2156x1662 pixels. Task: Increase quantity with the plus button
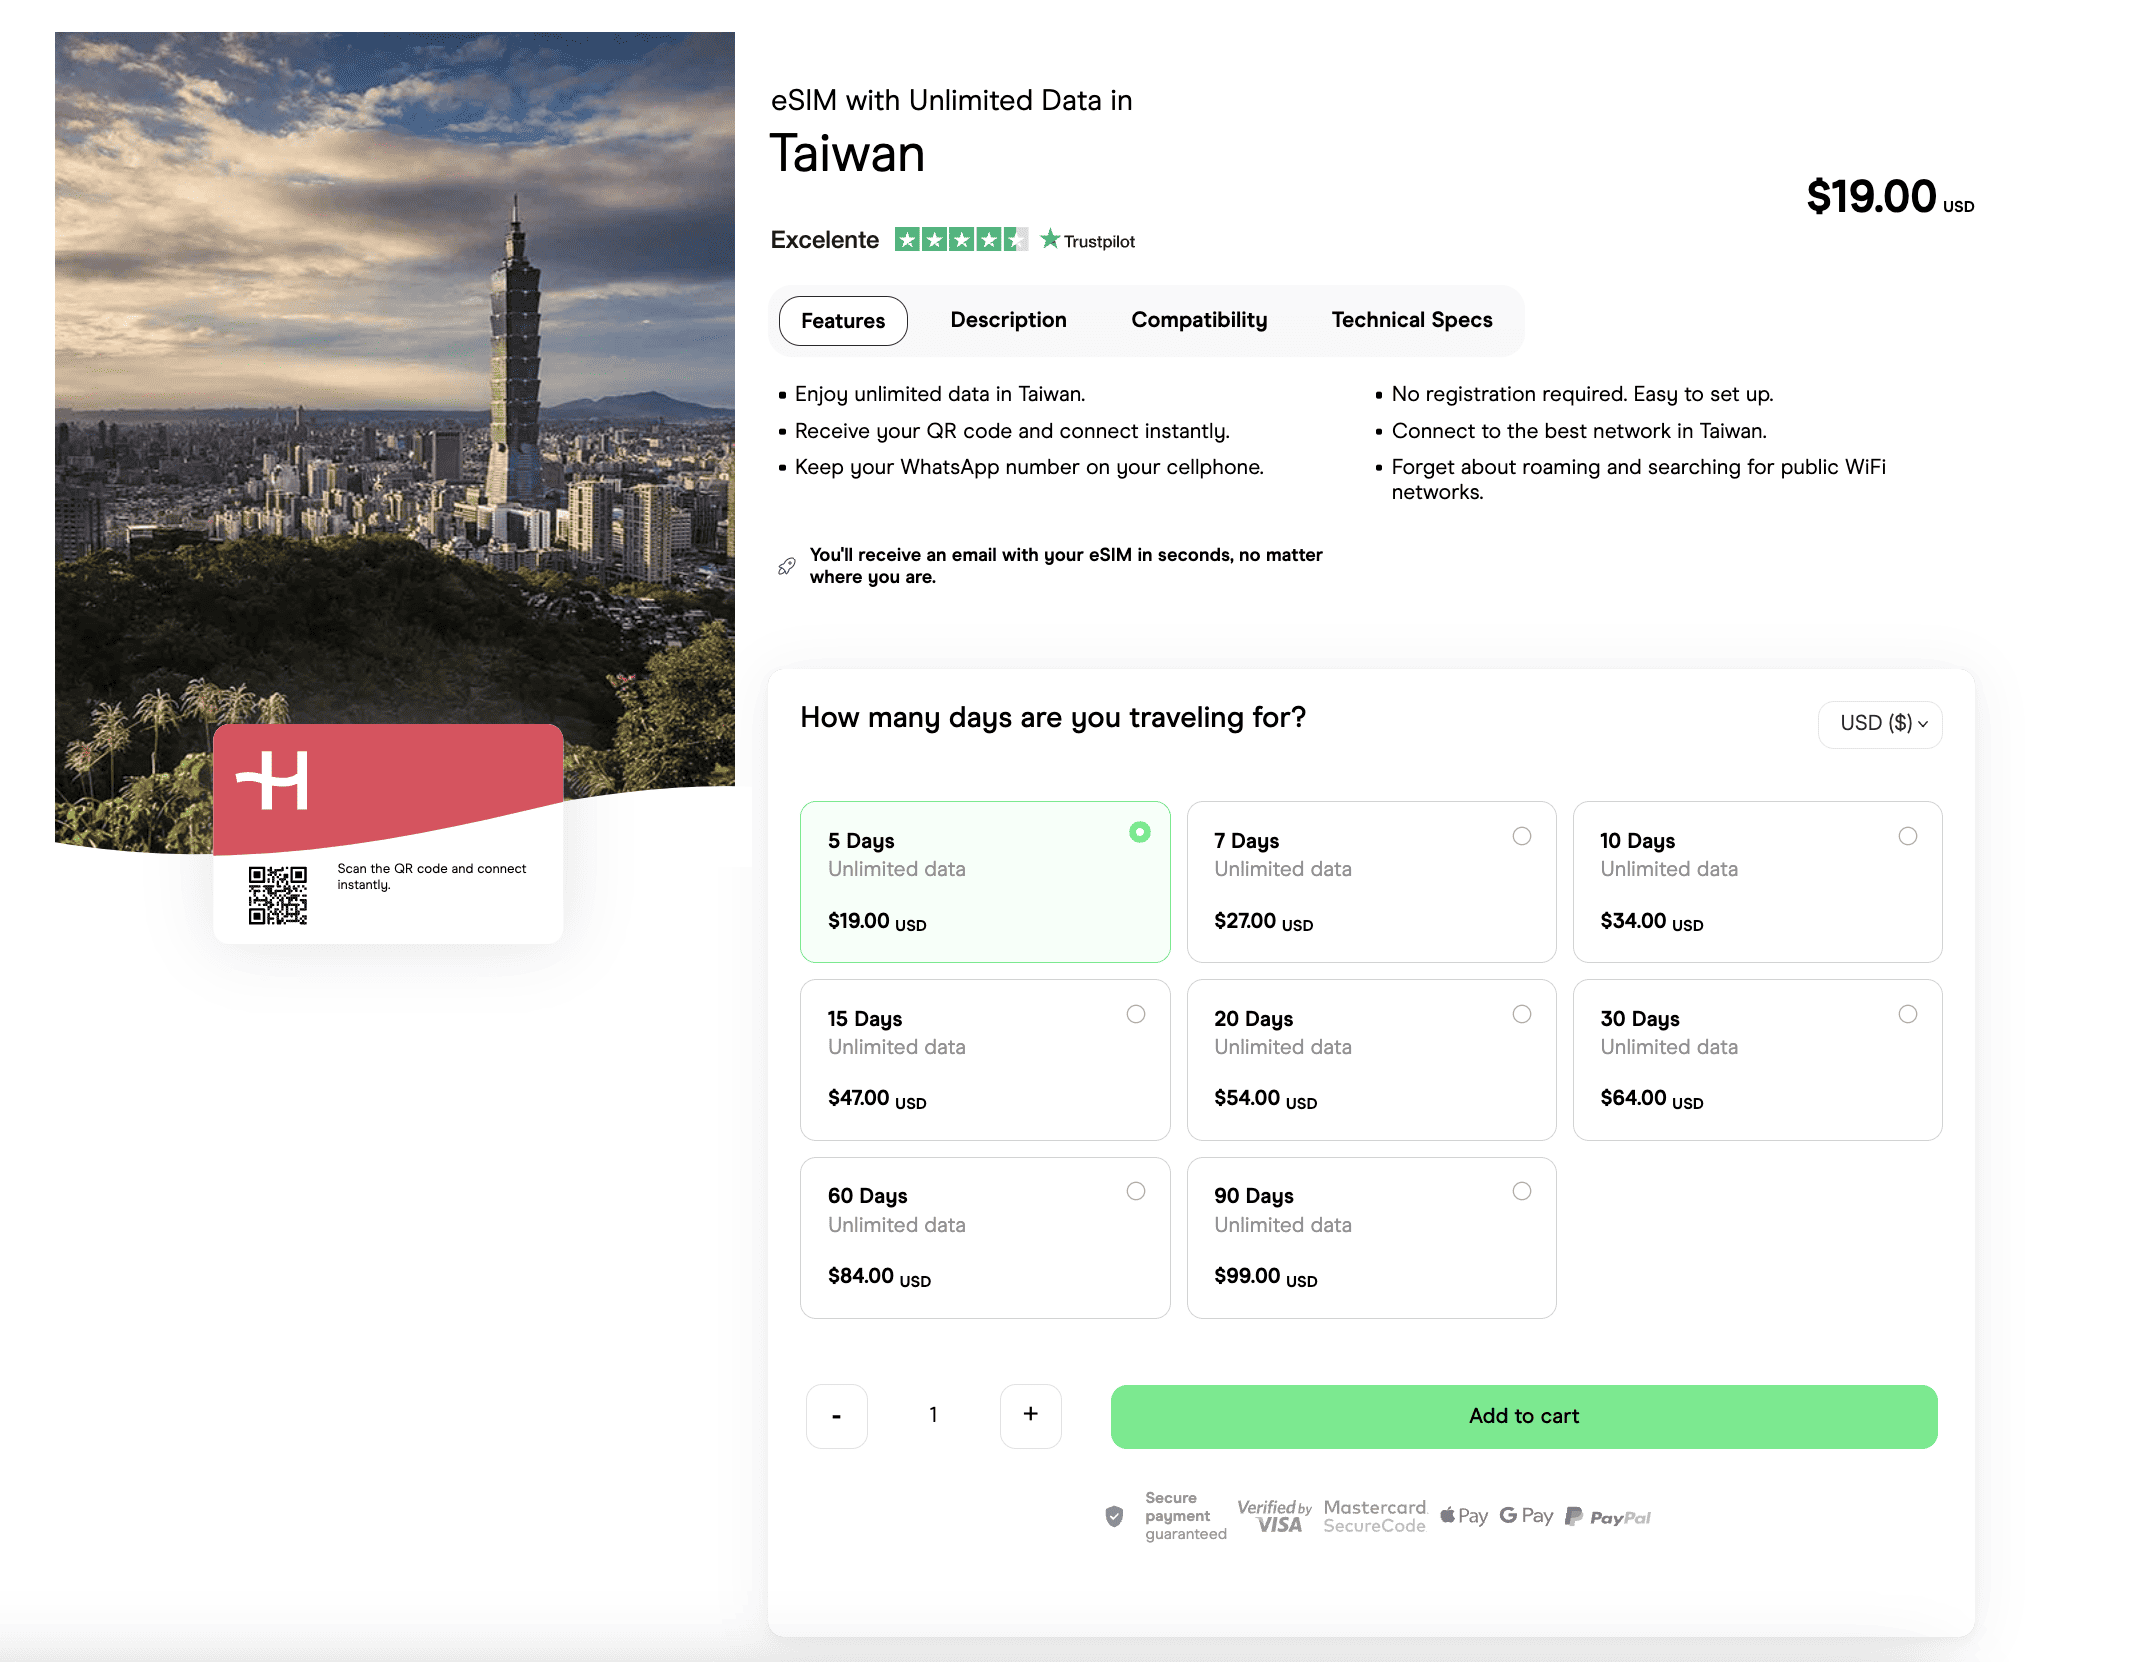click(1030, 1415)
